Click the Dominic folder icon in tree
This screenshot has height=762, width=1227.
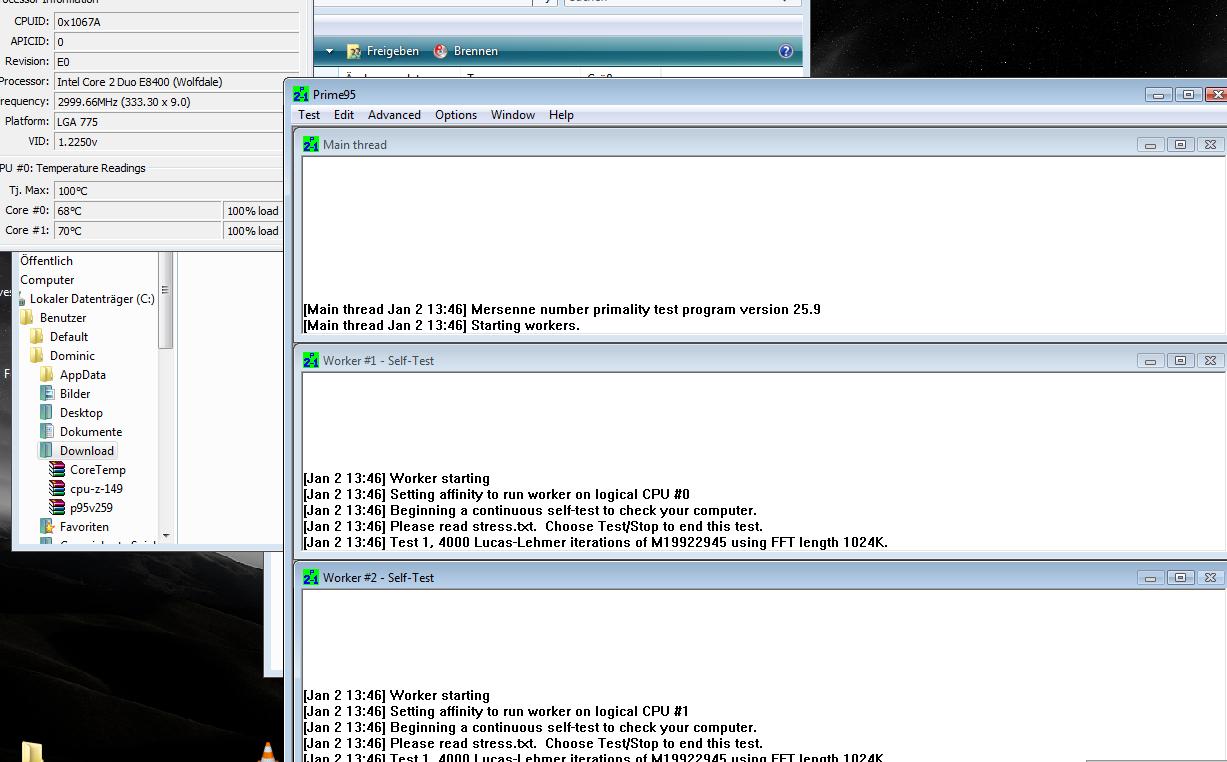(37, 355)
